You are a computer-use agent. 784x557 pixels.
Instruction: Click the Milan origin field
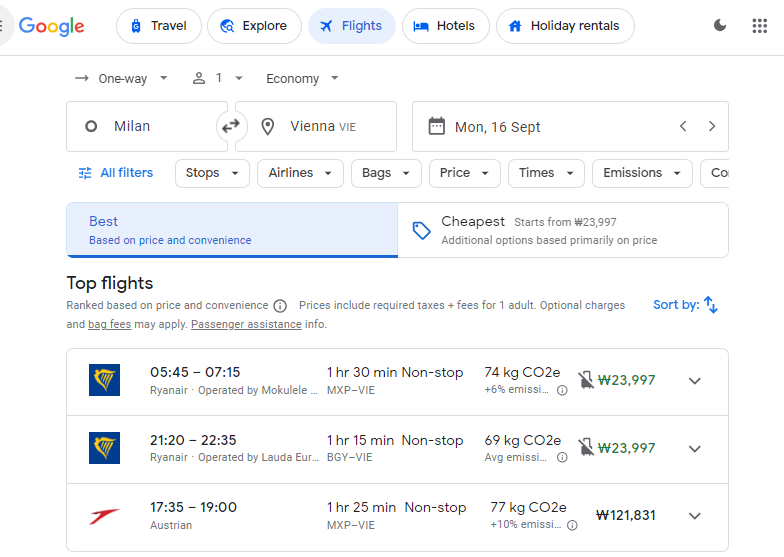[145, 126]
